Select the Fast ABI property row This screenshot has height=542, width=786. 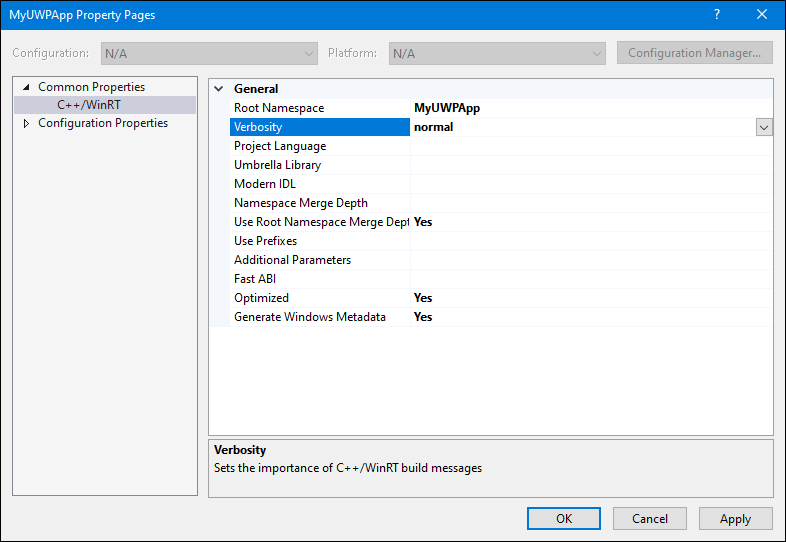point(501,279)
